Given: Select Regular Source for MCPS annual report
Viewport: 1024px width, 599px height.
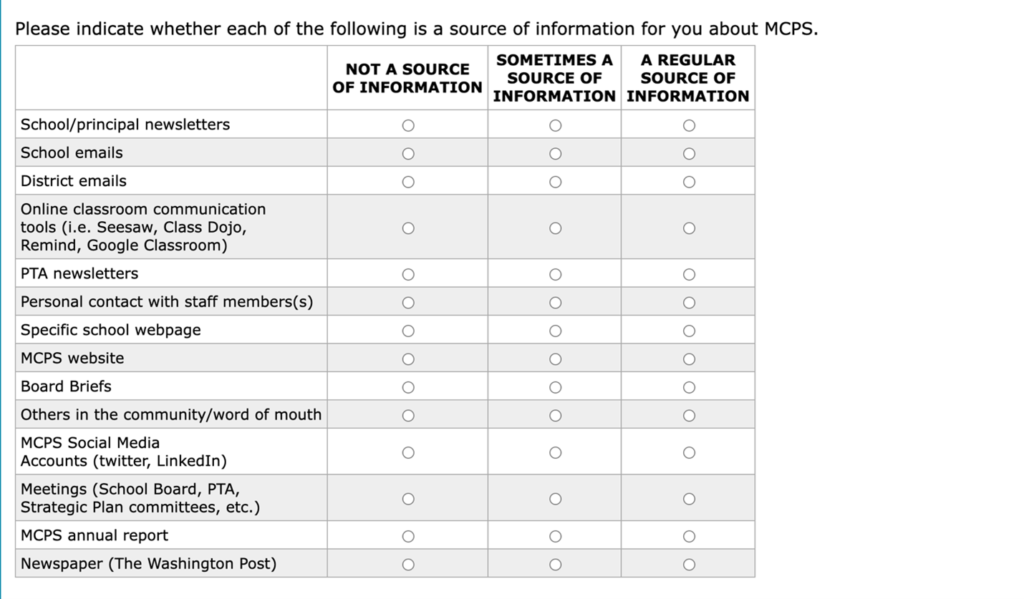Looking at the screenshot, I should (689, 536).
